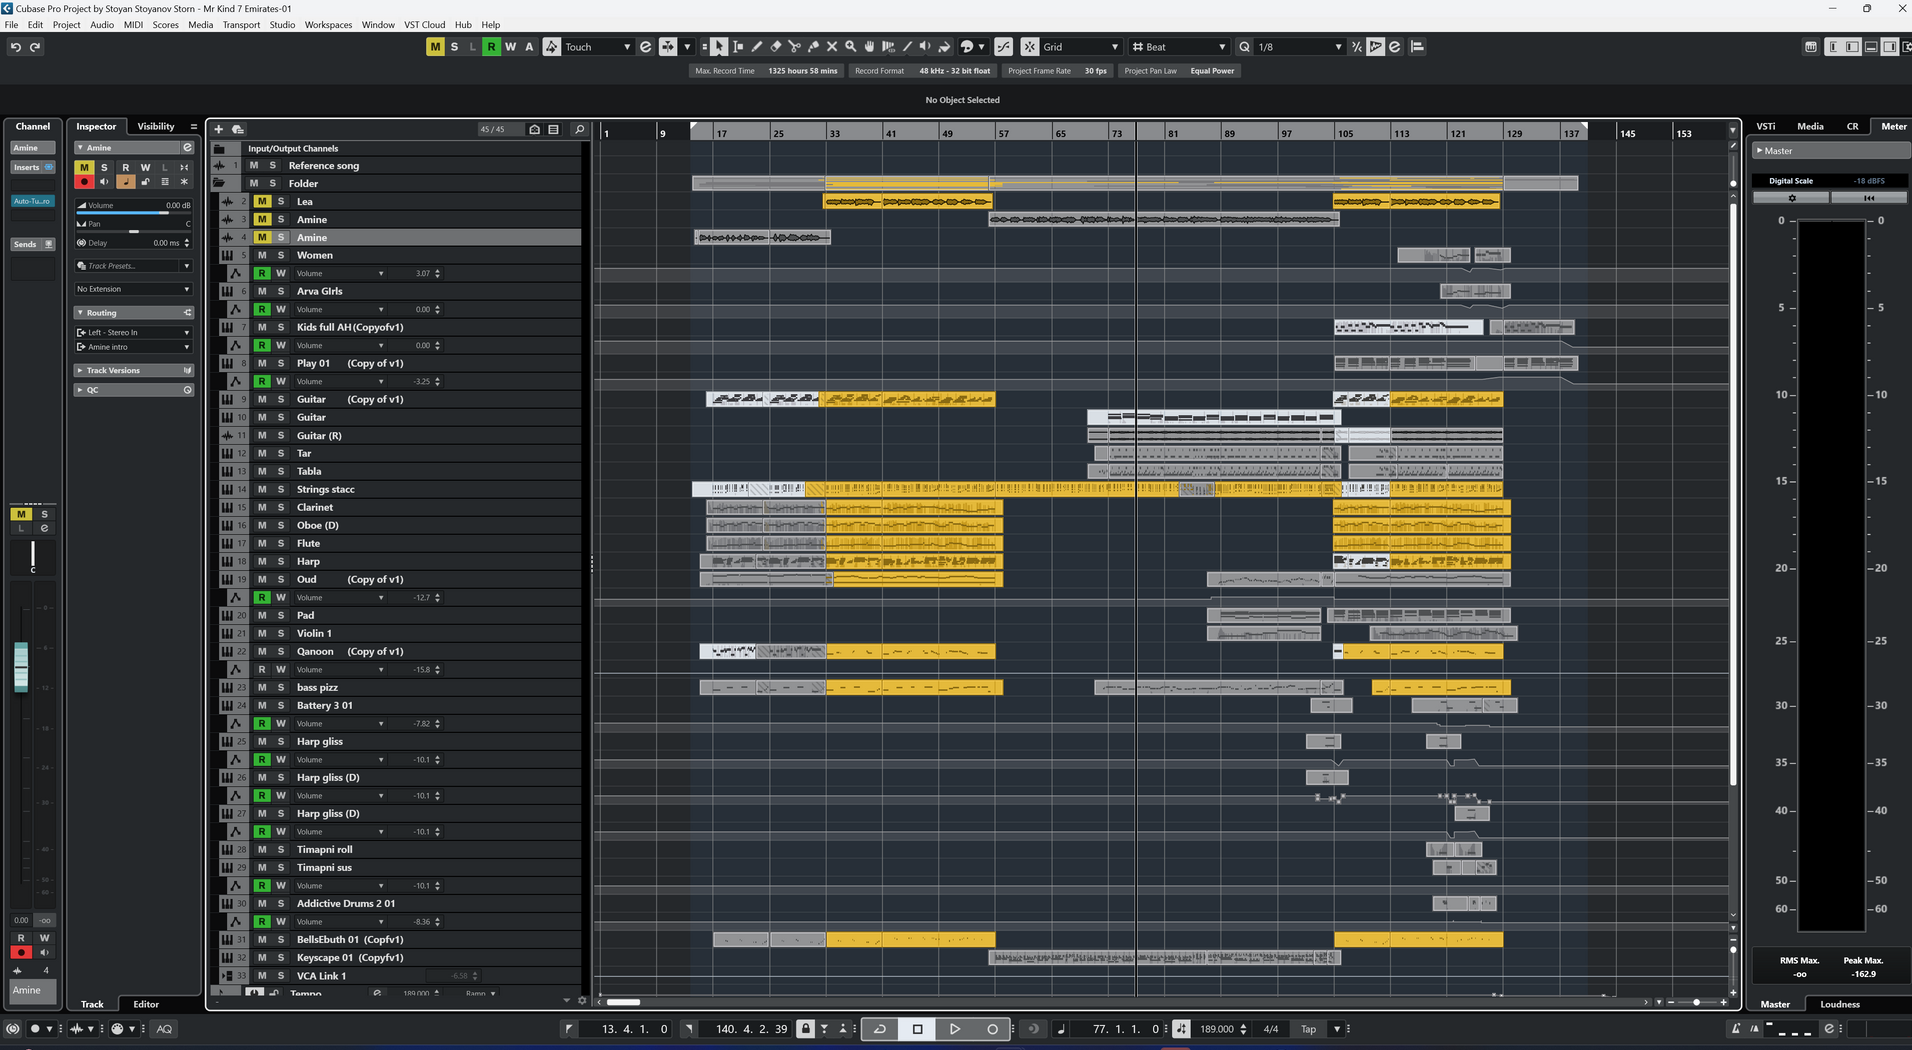Select the Mute tool in toolbar
The image size is (1912, 1050).
point(831,47)
